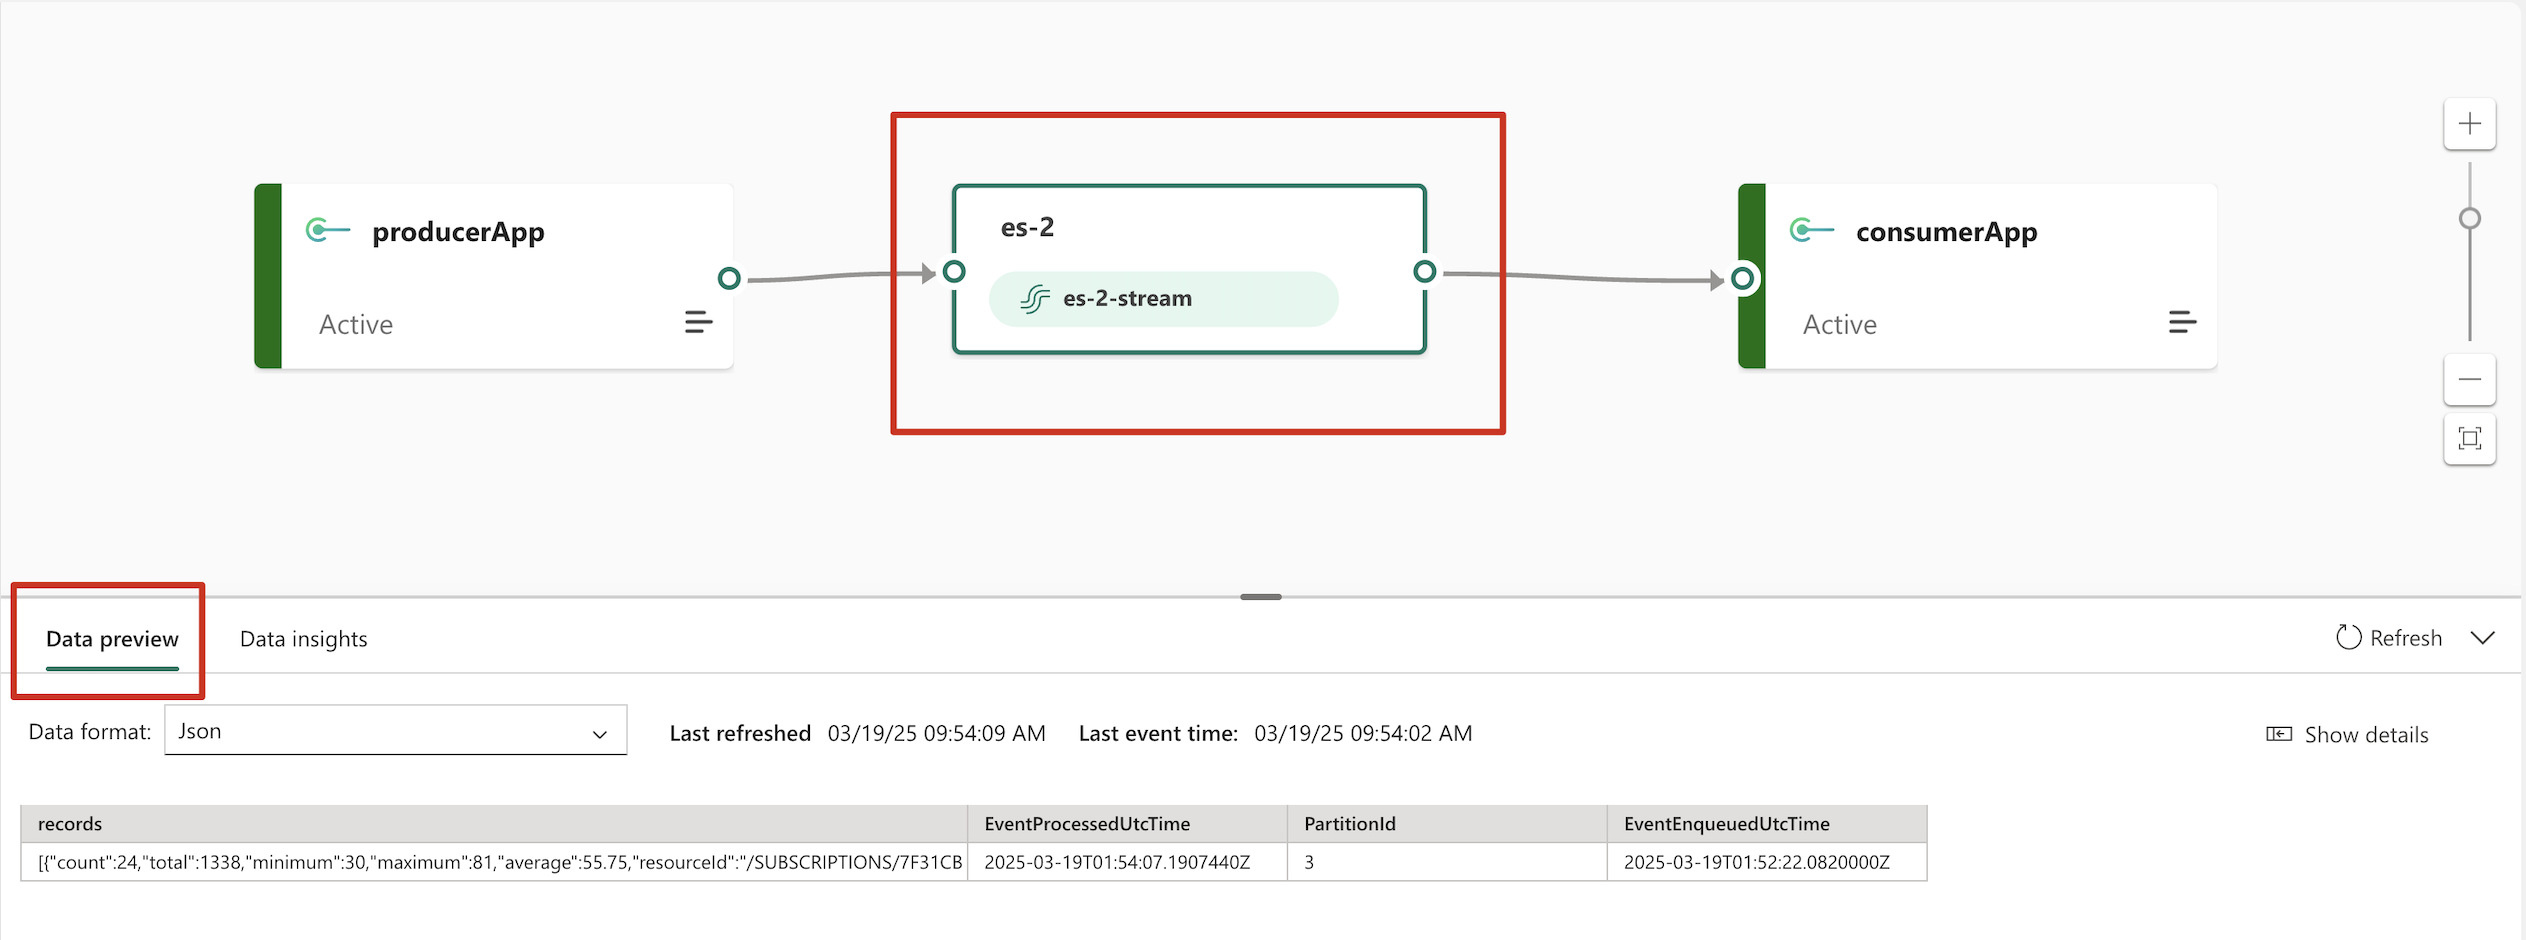Click the Last refreshed timestamp 09:54:09 AM

[937, 733]
